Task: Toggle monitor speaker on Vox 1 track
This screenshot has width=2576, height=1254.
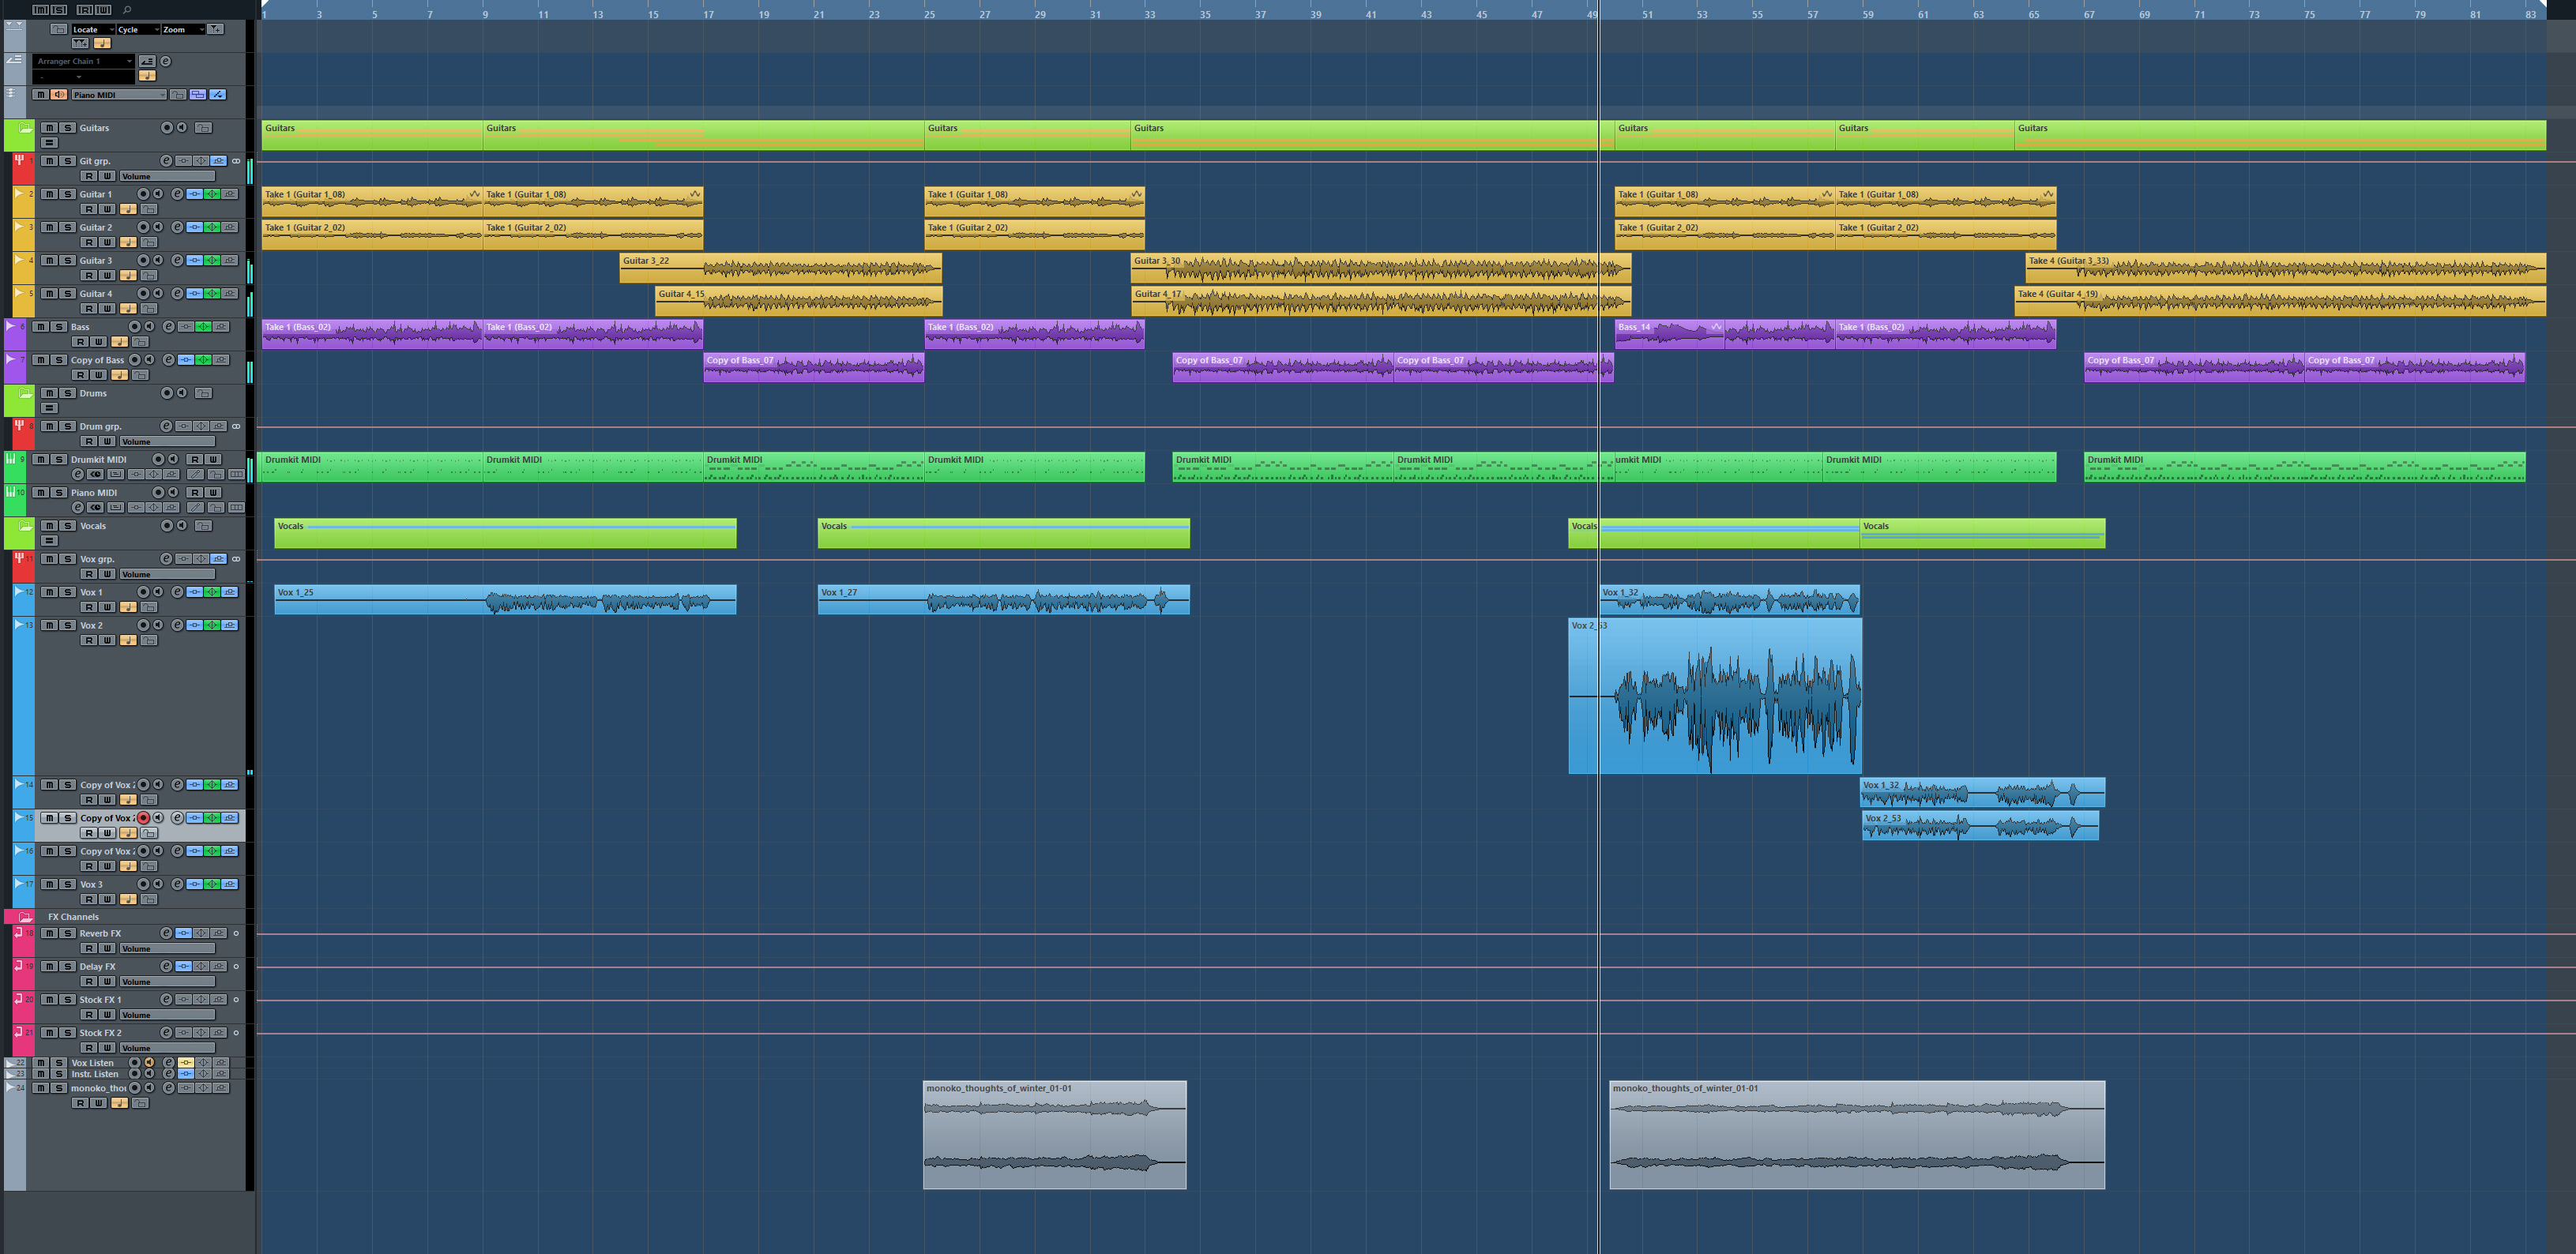Action: click(158, 592)
